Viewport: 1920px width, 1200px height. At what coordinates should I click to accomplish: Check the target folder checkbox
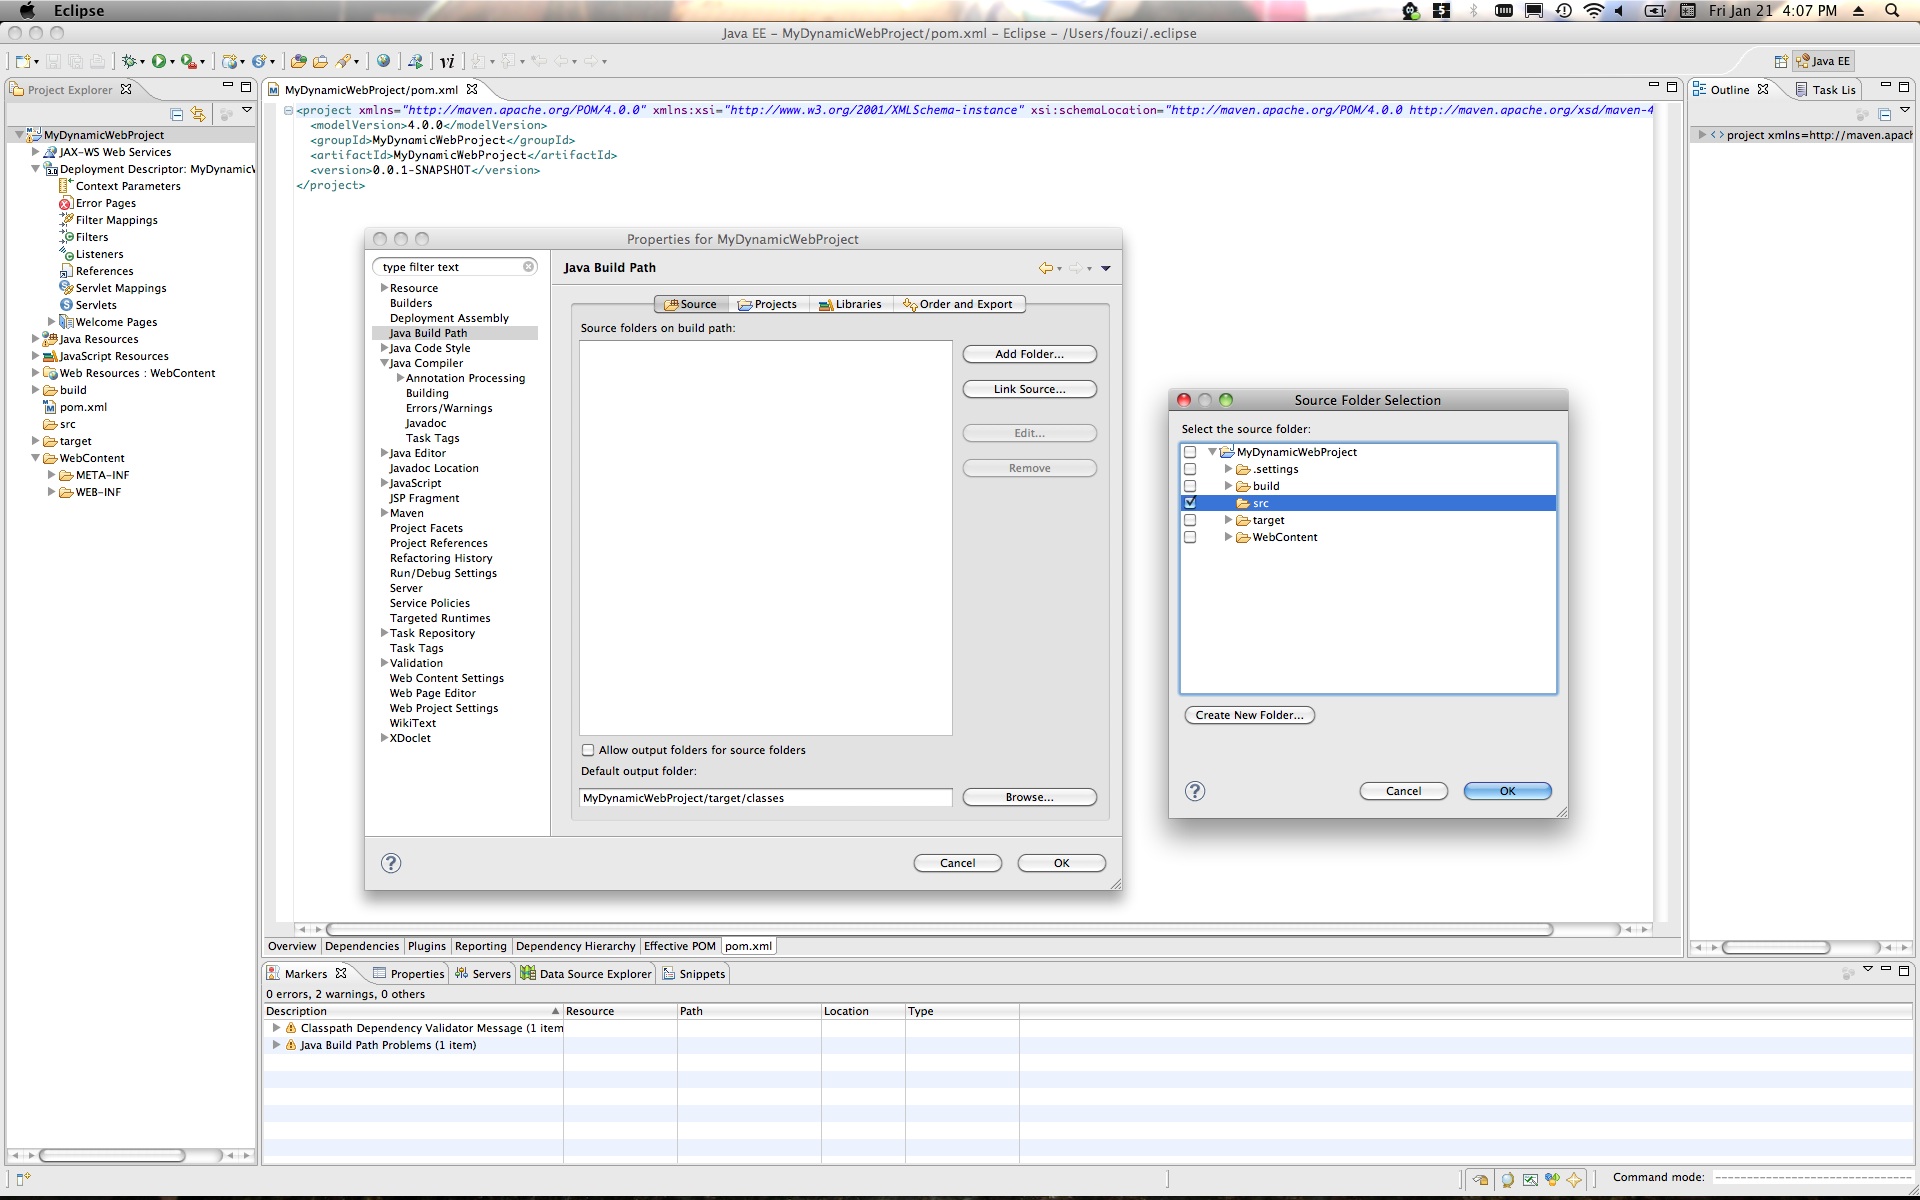click(x=1190, y=520)
